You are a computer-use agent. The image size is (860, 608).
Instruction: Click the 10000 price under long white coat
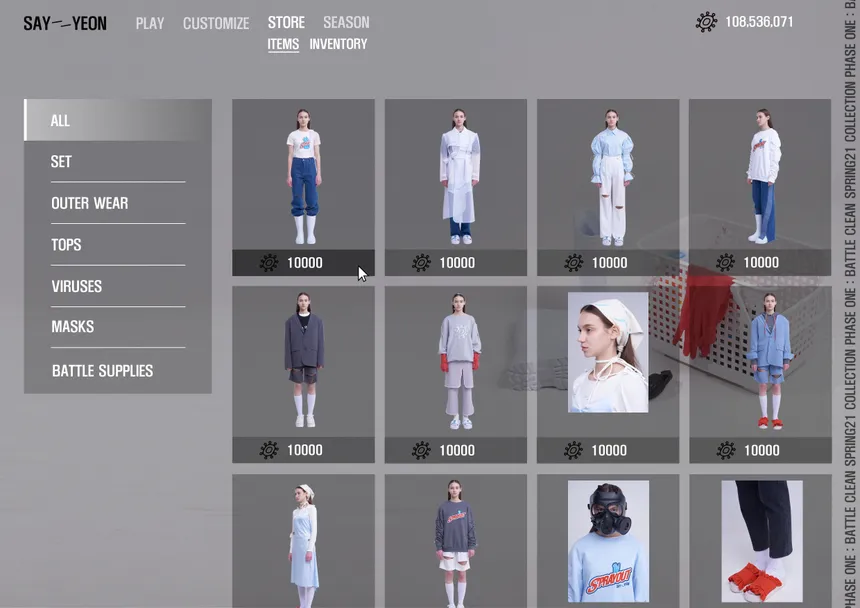pyautogui.click(x=457, y=263)
